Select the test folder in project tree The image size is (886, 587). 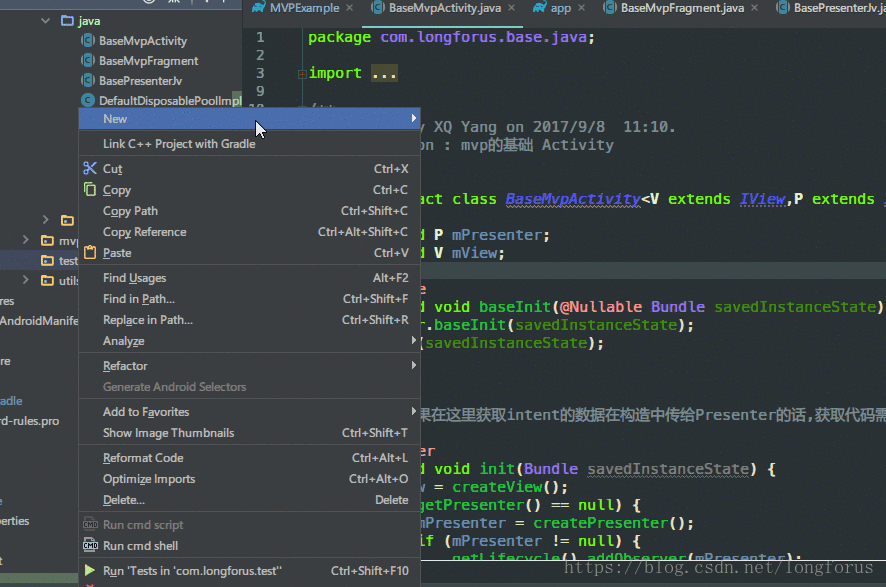(x=68, y=260)
